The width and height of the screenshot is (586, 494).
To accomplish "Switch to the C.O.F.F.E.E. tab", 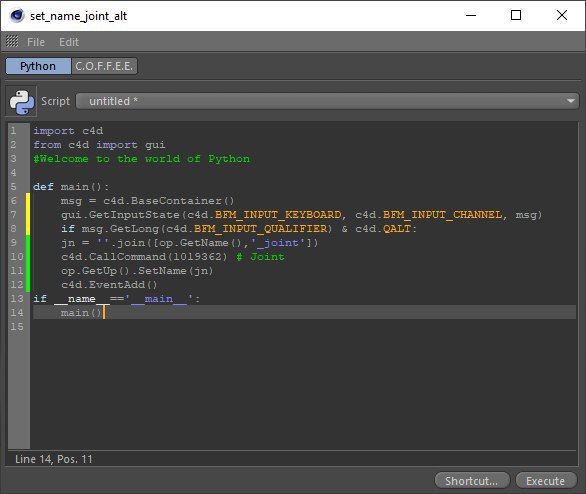I will [104, 66].
